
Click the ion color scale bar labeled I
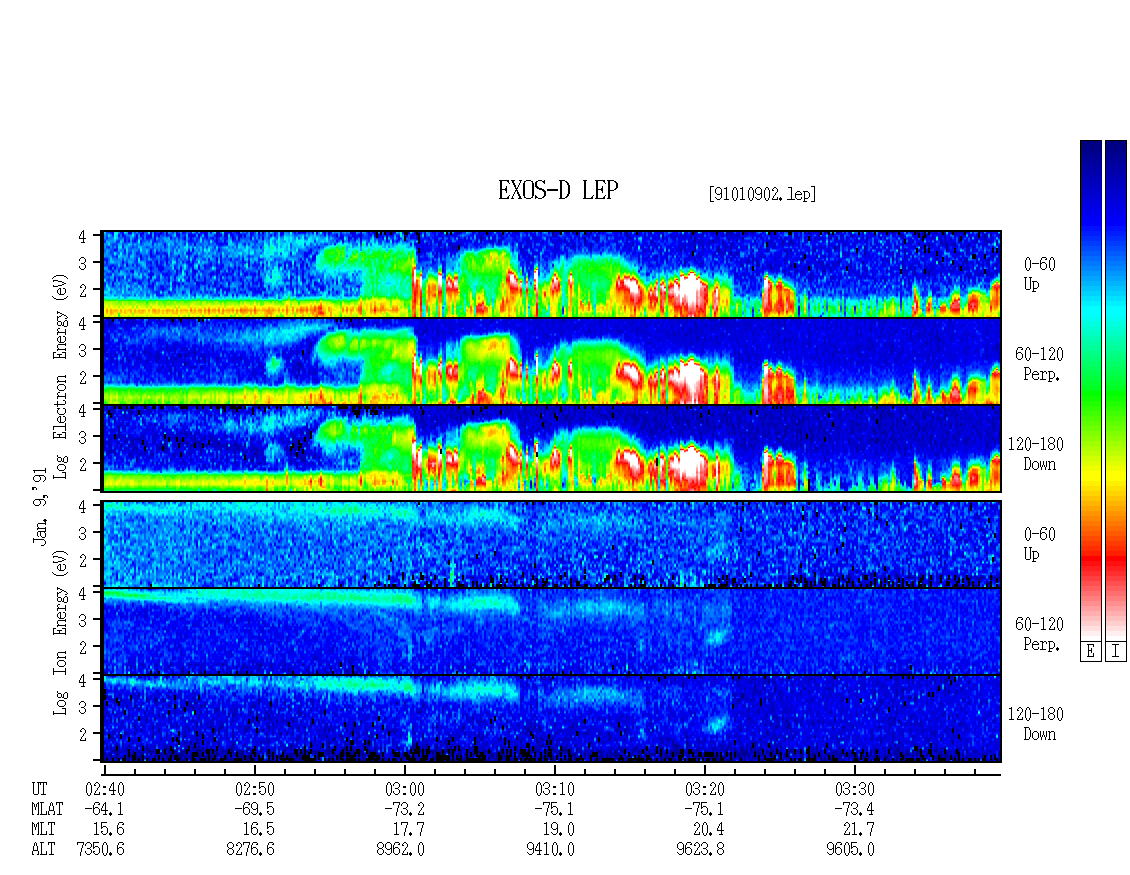pos(1116,390)
